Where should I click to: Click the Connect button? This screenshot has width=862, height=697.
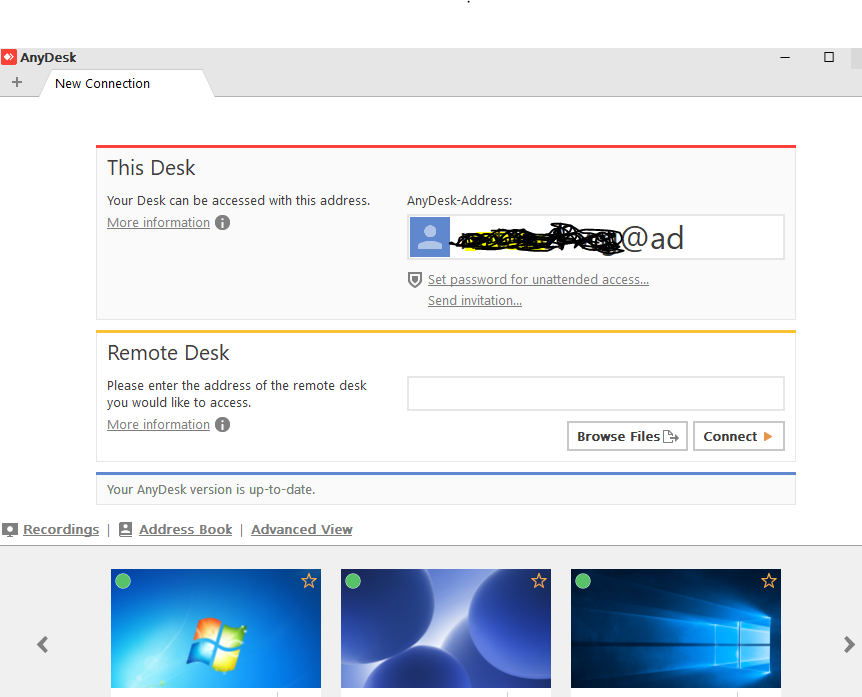739,436
